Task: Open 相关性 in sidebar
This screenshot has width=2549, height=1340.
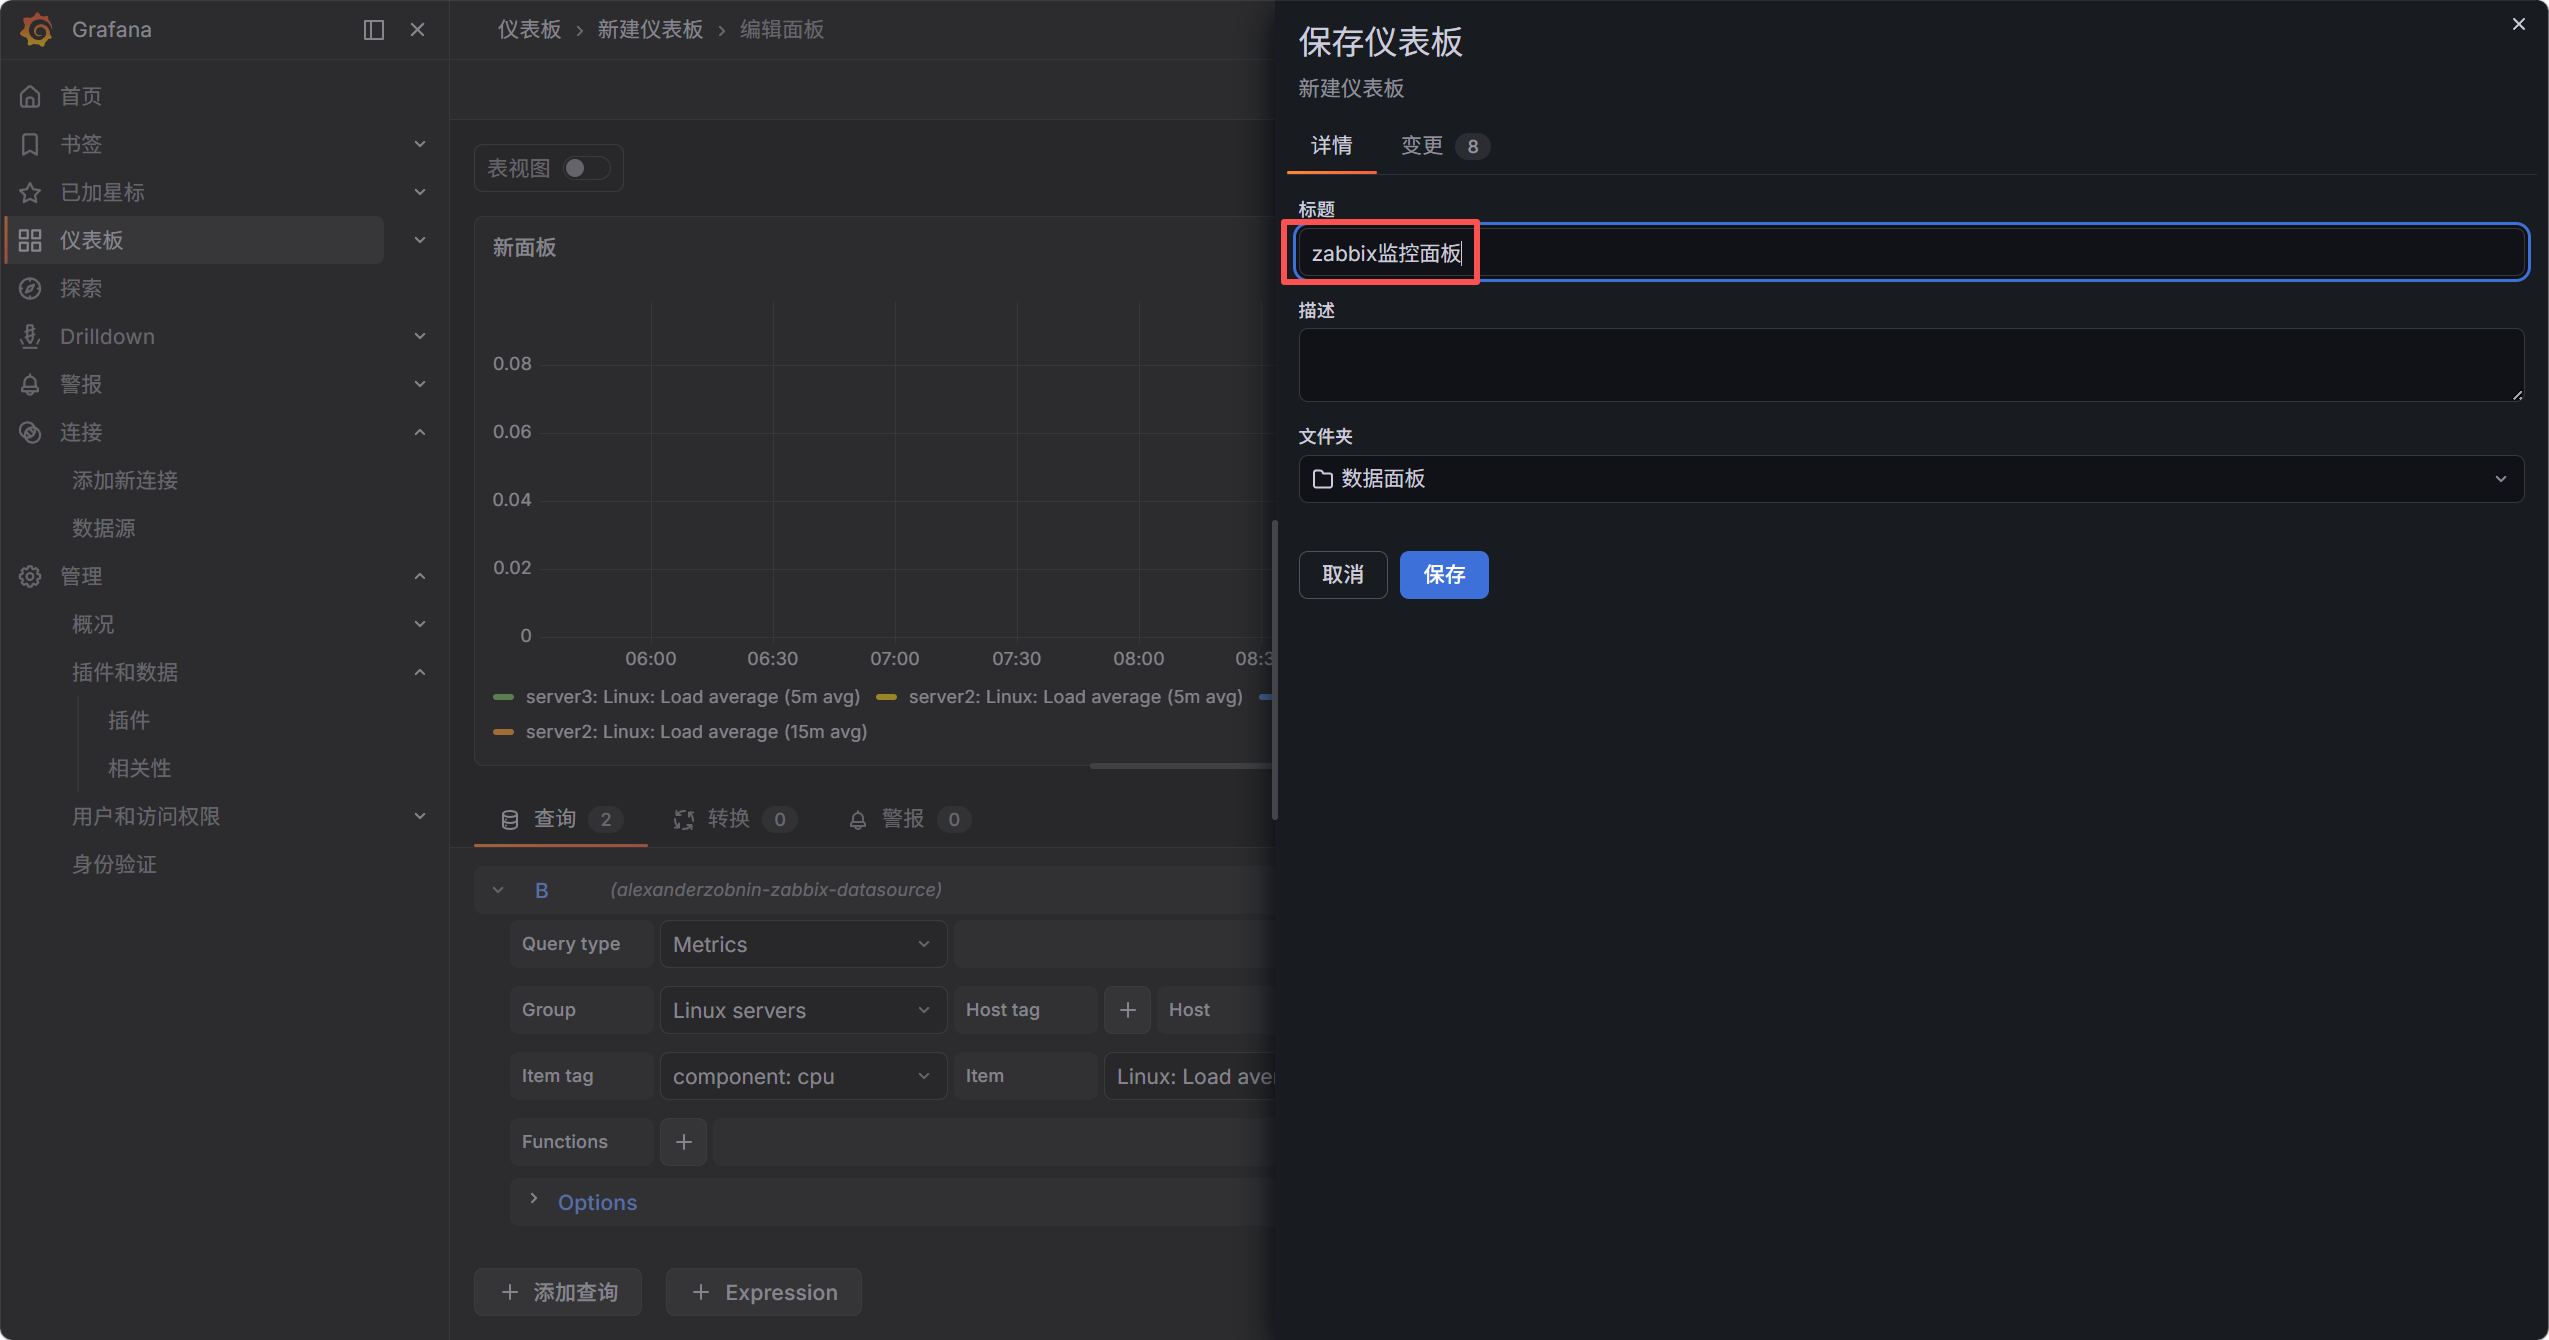Action: click(140, 768)
